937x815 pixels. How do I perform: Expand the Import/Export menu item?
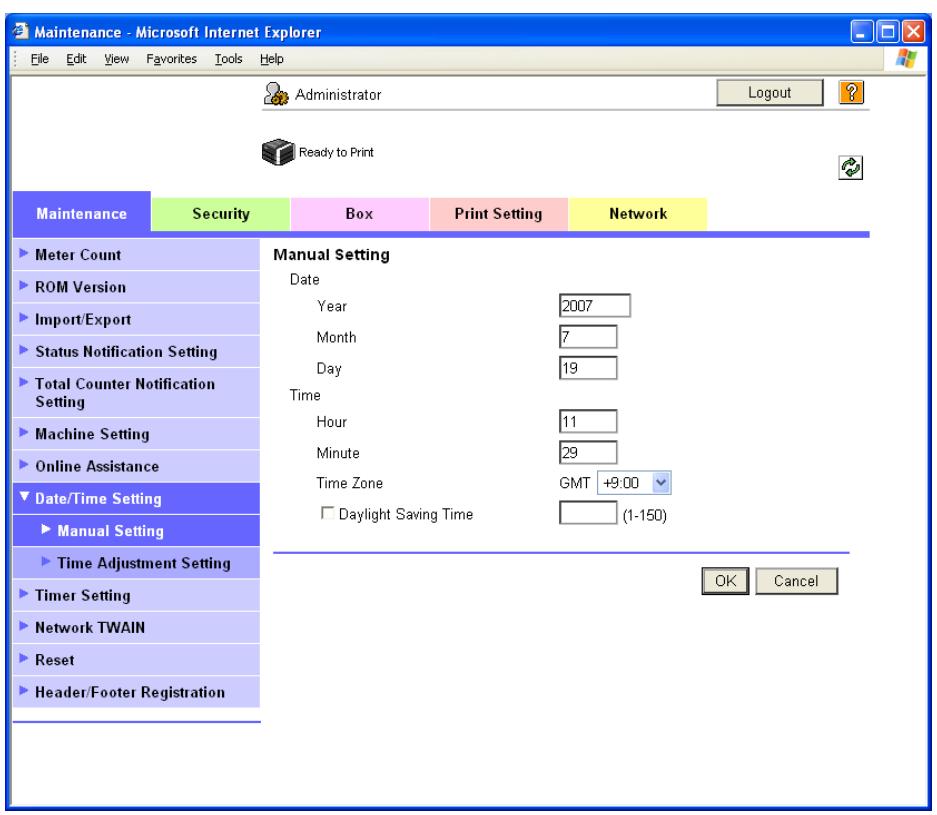136,319
